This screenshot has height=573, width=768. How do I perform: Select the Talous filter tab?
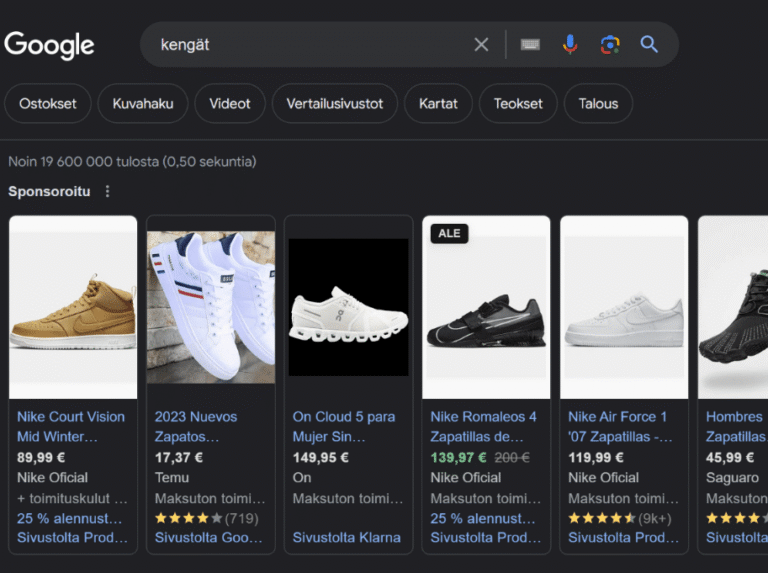(x=598, y=103)
